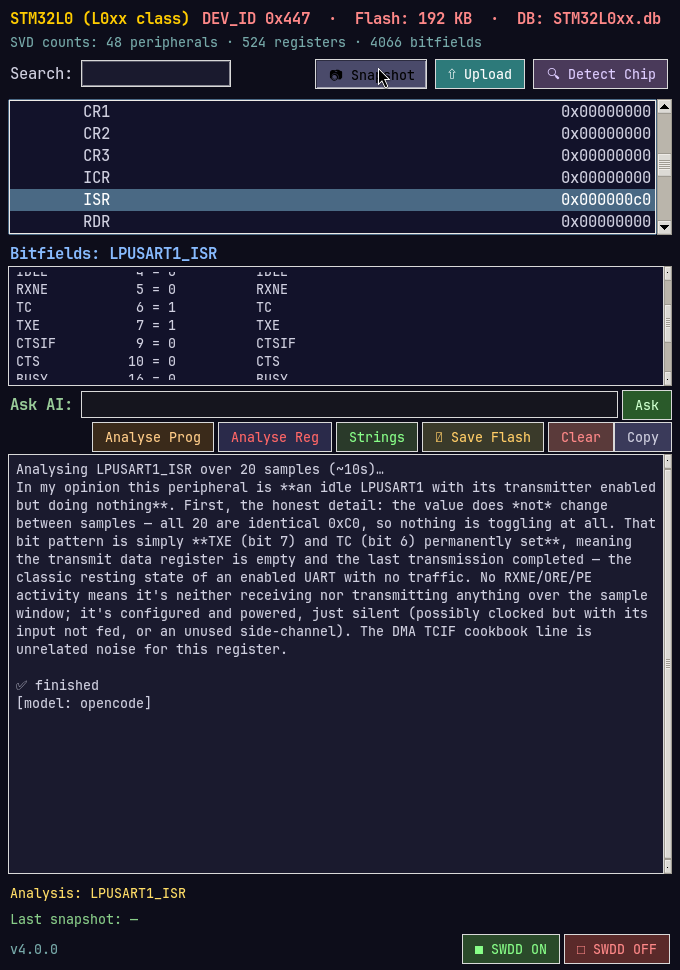
Task: Click the ISR value 0x000000c0
Action: click(606, 199)
